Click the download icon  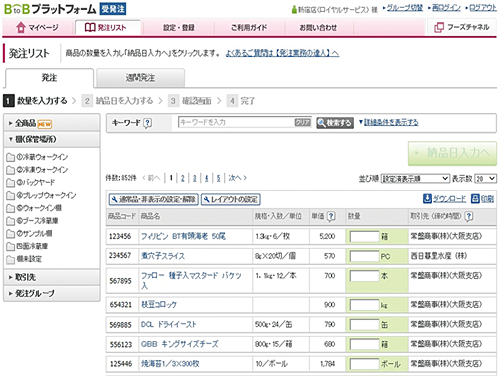point(427,199)
